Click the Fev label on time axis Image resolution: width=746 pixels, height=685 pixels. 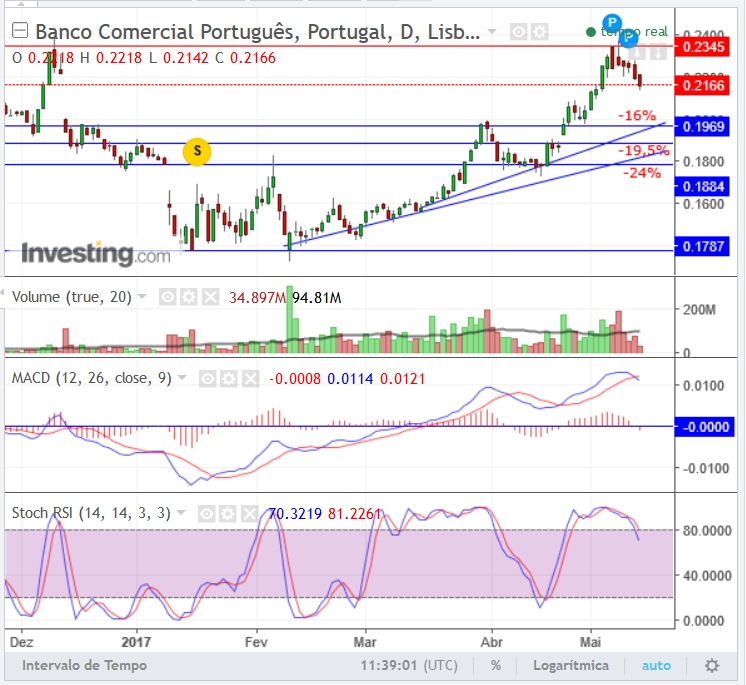click(256, 642)
